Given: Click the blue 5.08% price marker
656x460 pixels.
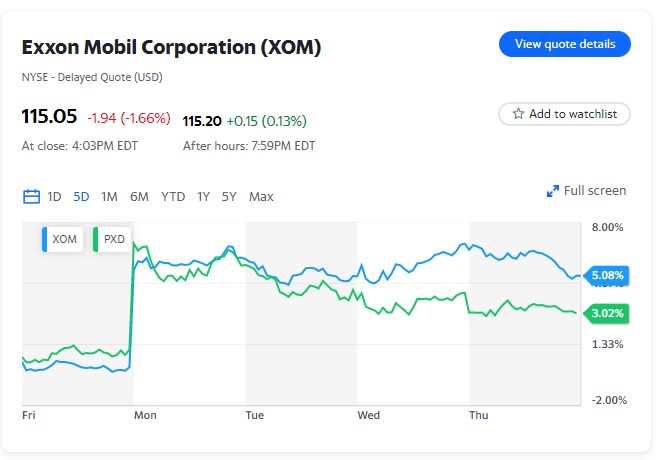Looking at the screenshot, I should pyautogui.click(x=606, y=276).
